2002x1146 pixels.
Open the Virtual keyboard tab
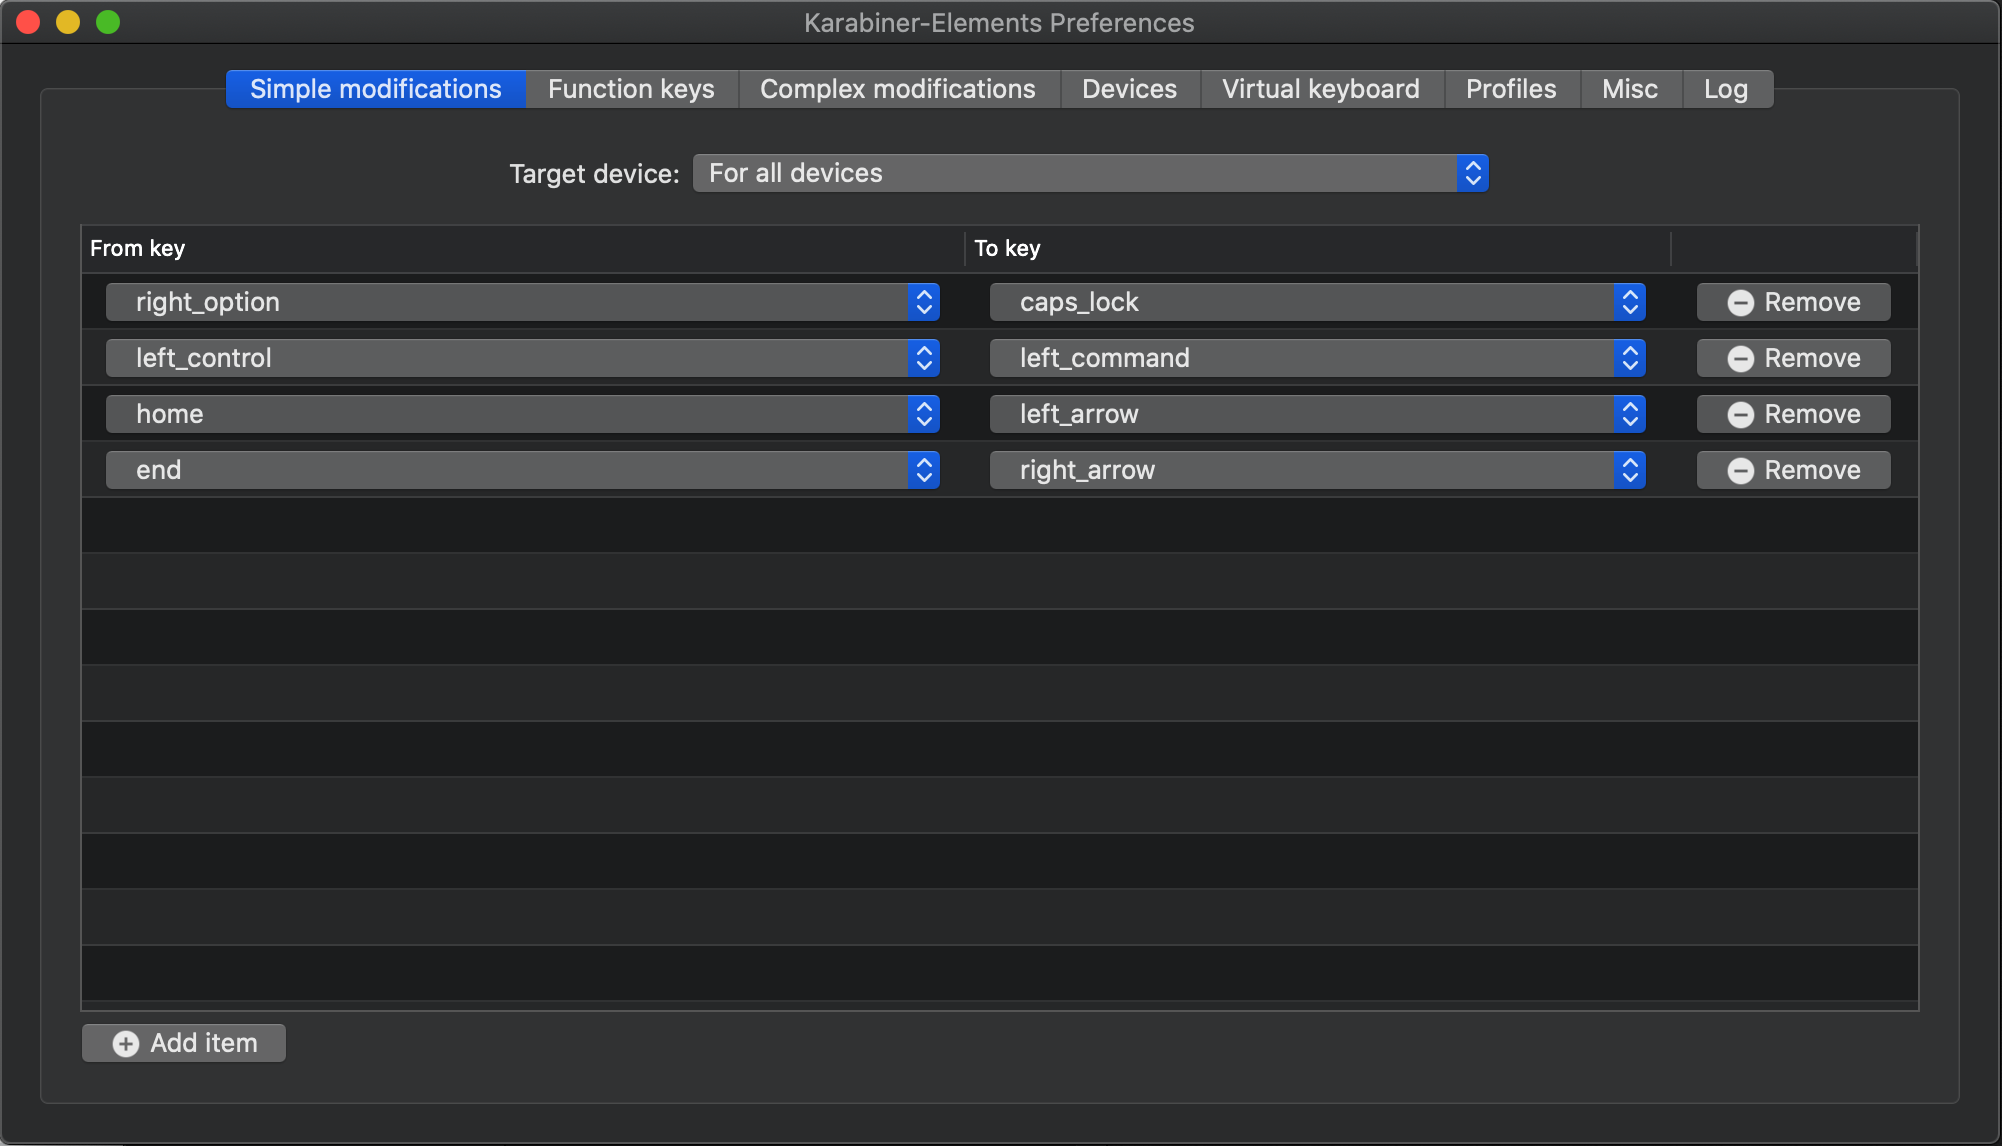[x=1321, y=89]
